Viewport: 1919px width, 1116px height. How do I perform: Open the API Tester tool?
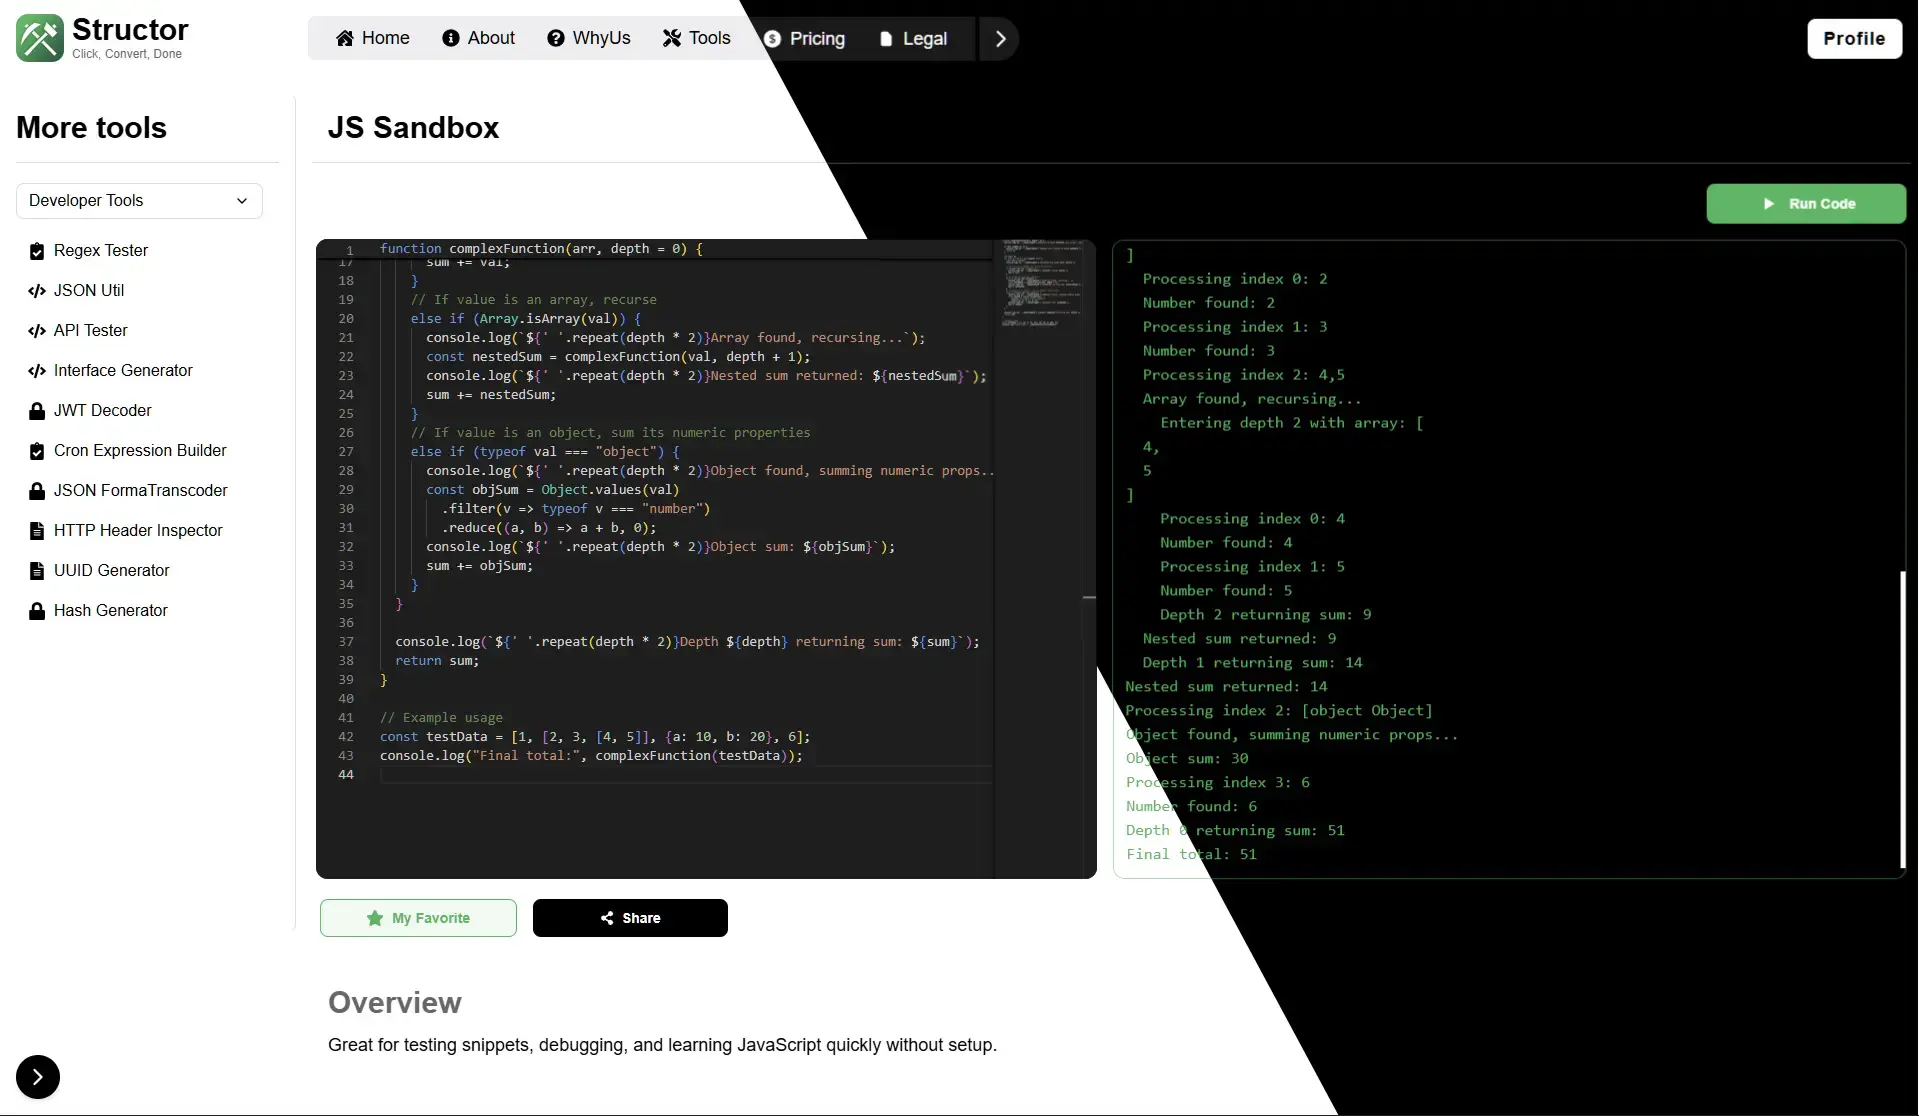[x=90, y=331]
